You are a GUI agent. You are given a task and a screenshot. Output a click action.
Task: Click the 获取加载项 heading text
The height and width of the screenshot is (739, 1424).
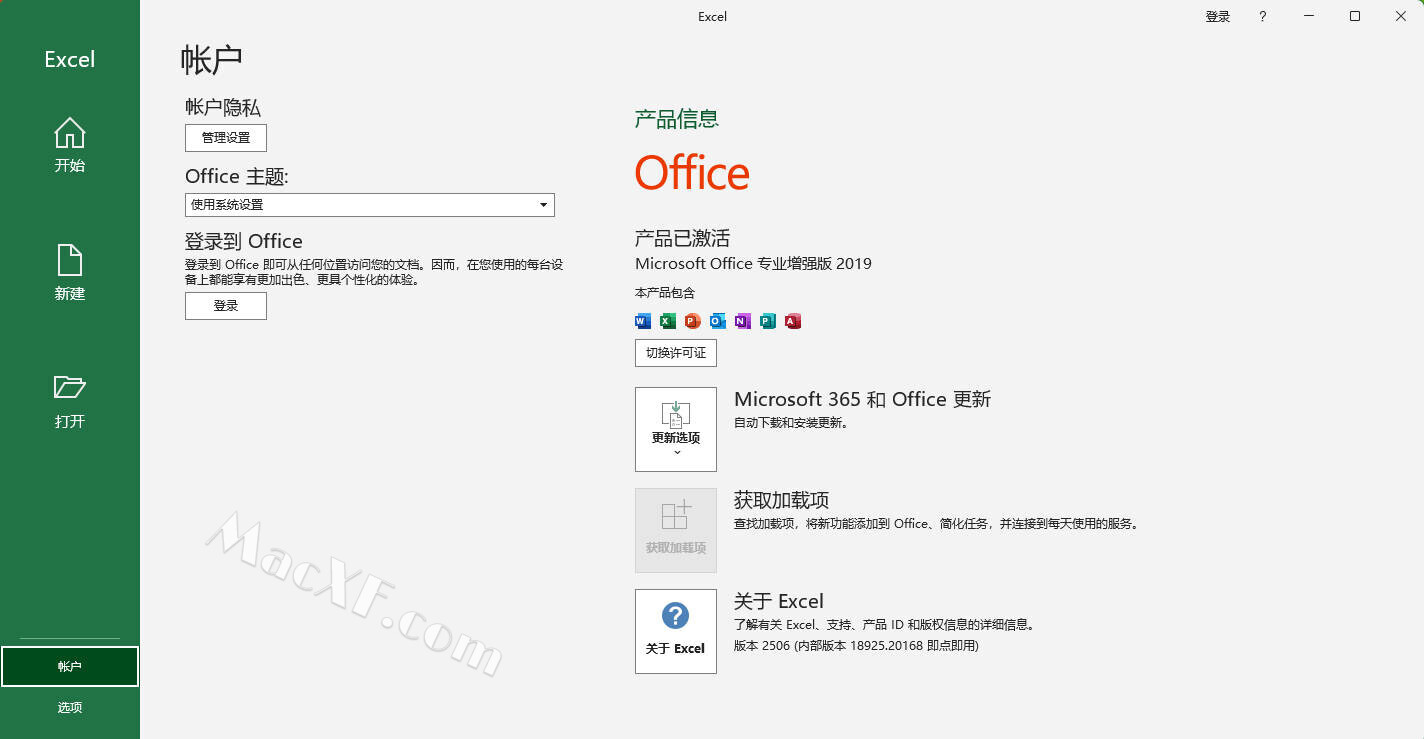(x=782, y=500)
